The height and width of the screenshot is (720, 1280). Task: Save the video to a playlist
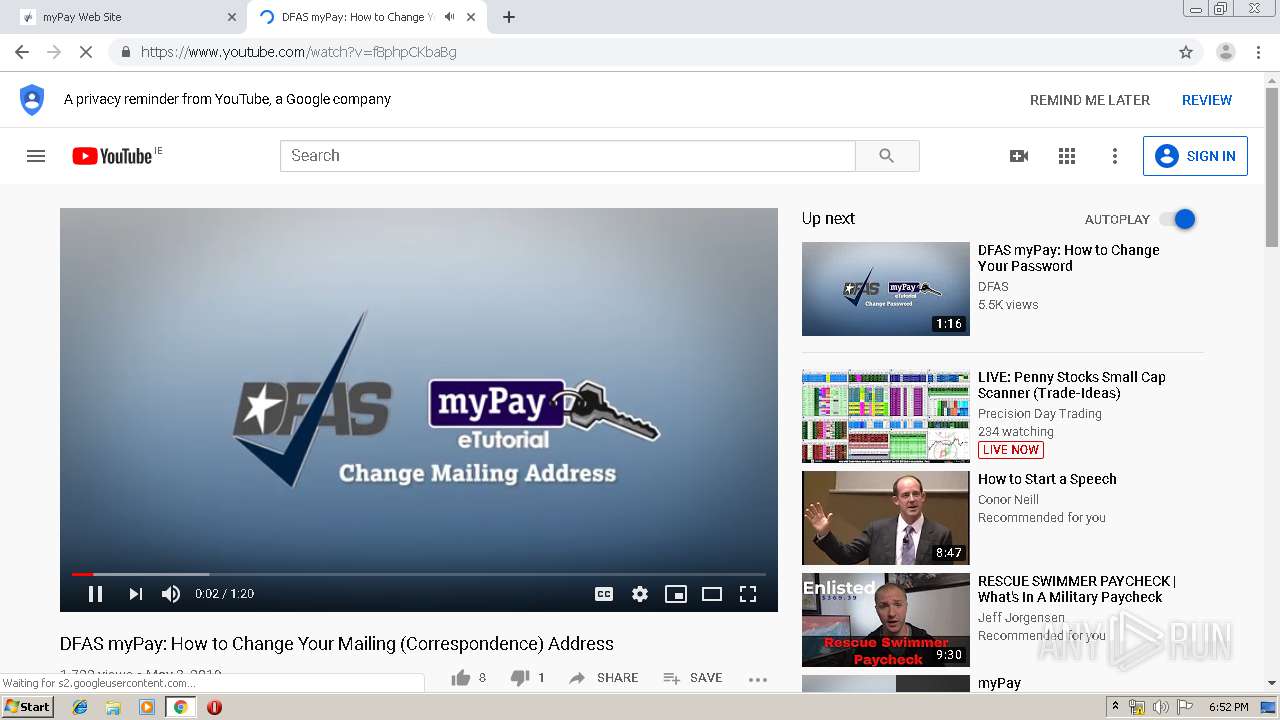coord(692,678)
